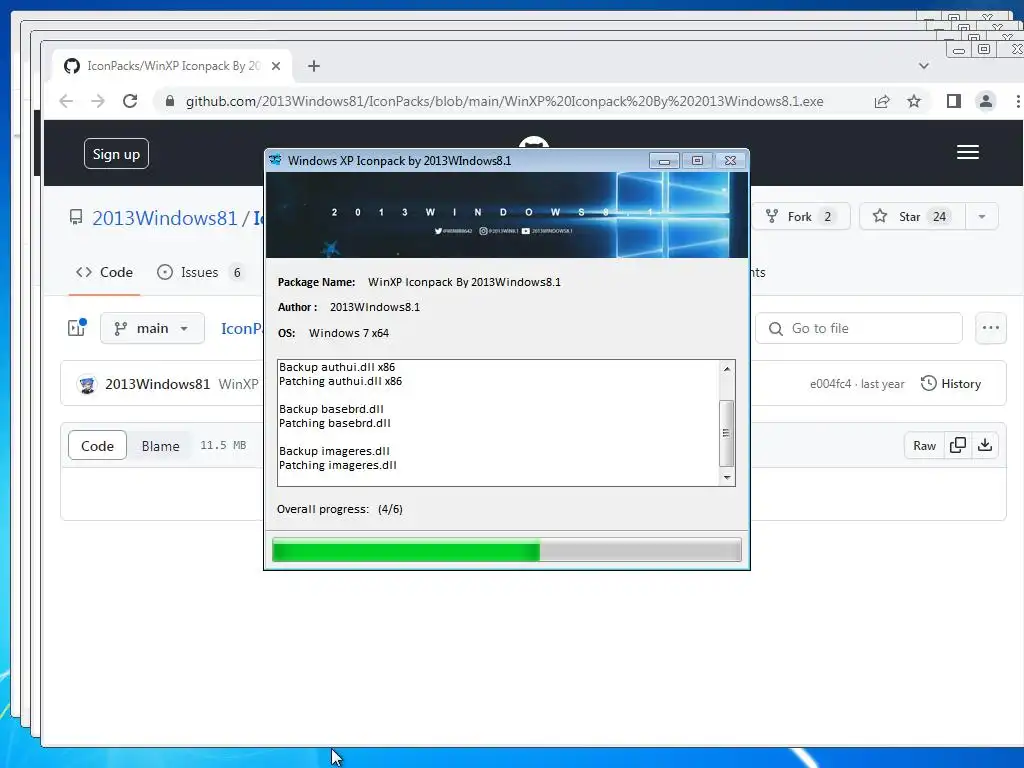Click 'Patching authui.dll x86' log line
The image size is (1024, 768).
(340, 381)
